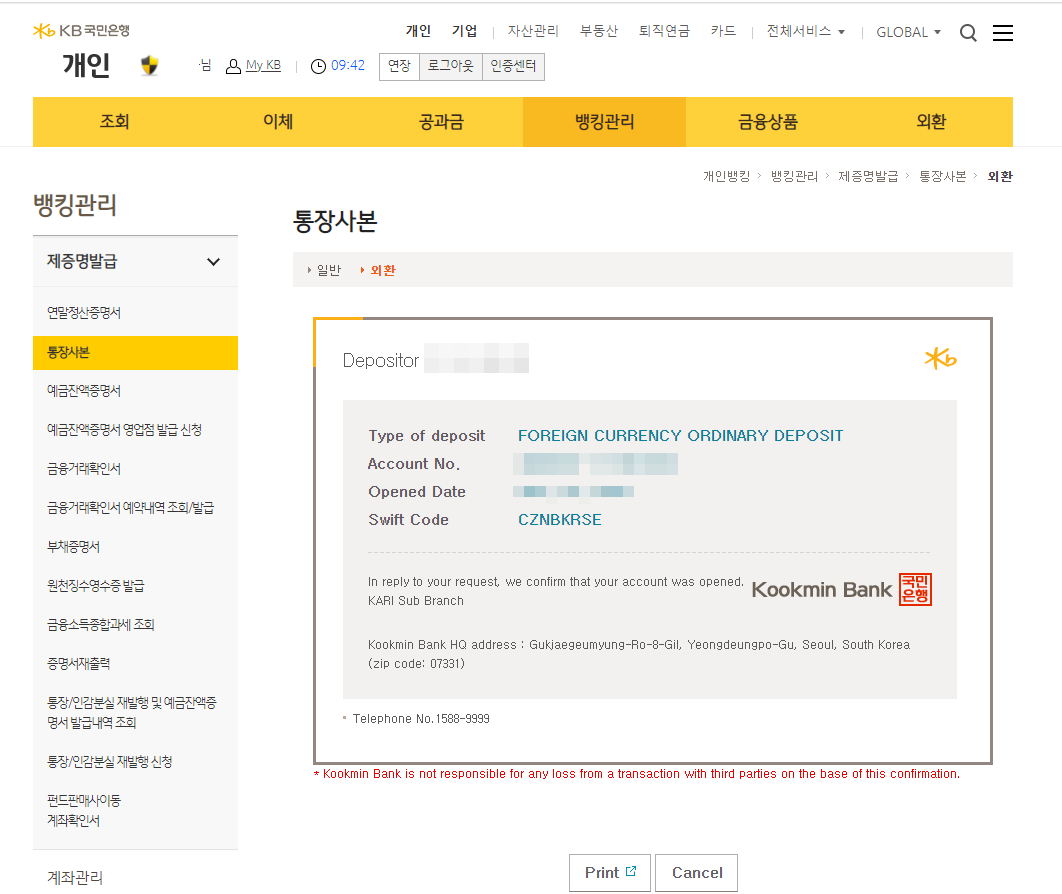The width and height of the screenshot is (1062, 894).
Task: Click the Cancel button
Action: [x=696, y=872]
